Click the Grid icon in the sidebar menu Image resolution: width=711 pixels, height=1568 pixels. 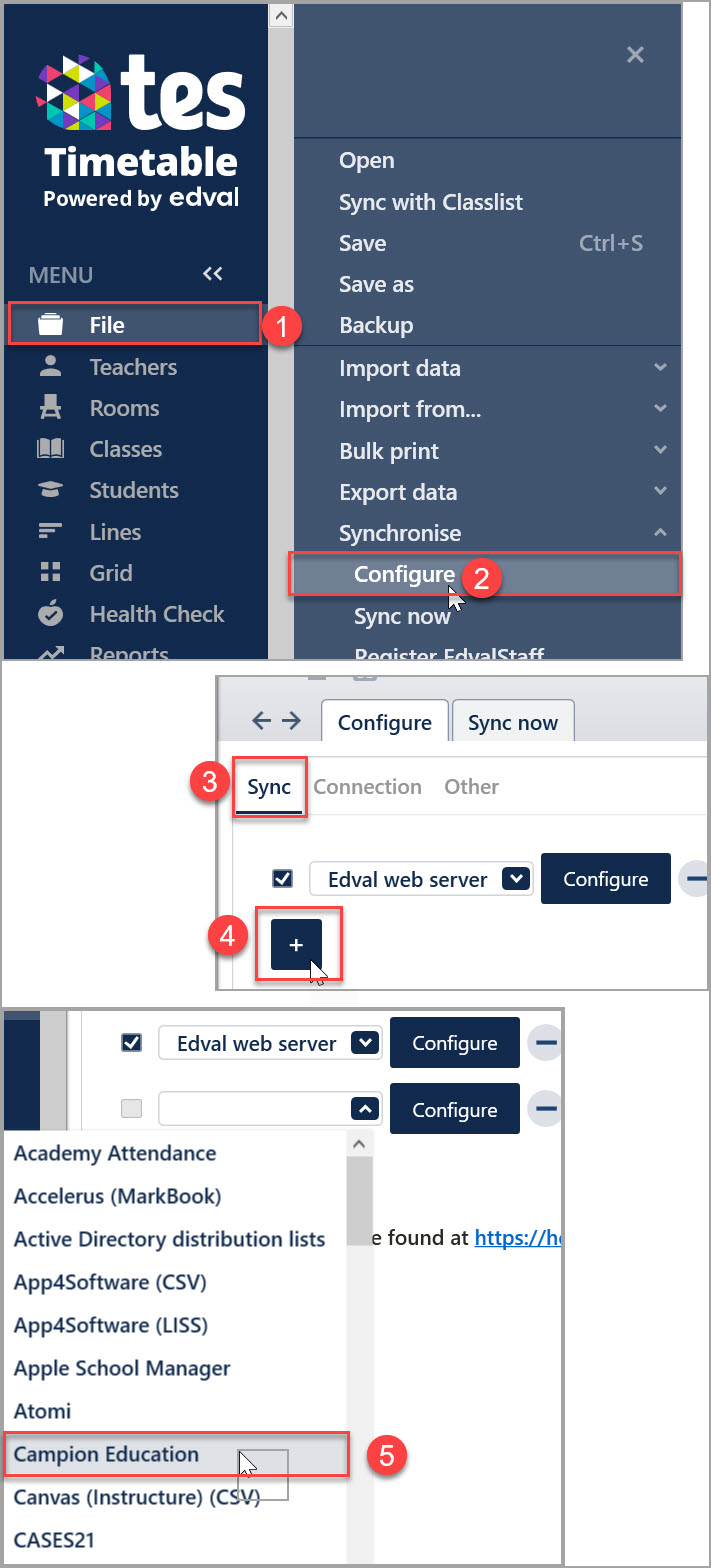tap(50, 572)
